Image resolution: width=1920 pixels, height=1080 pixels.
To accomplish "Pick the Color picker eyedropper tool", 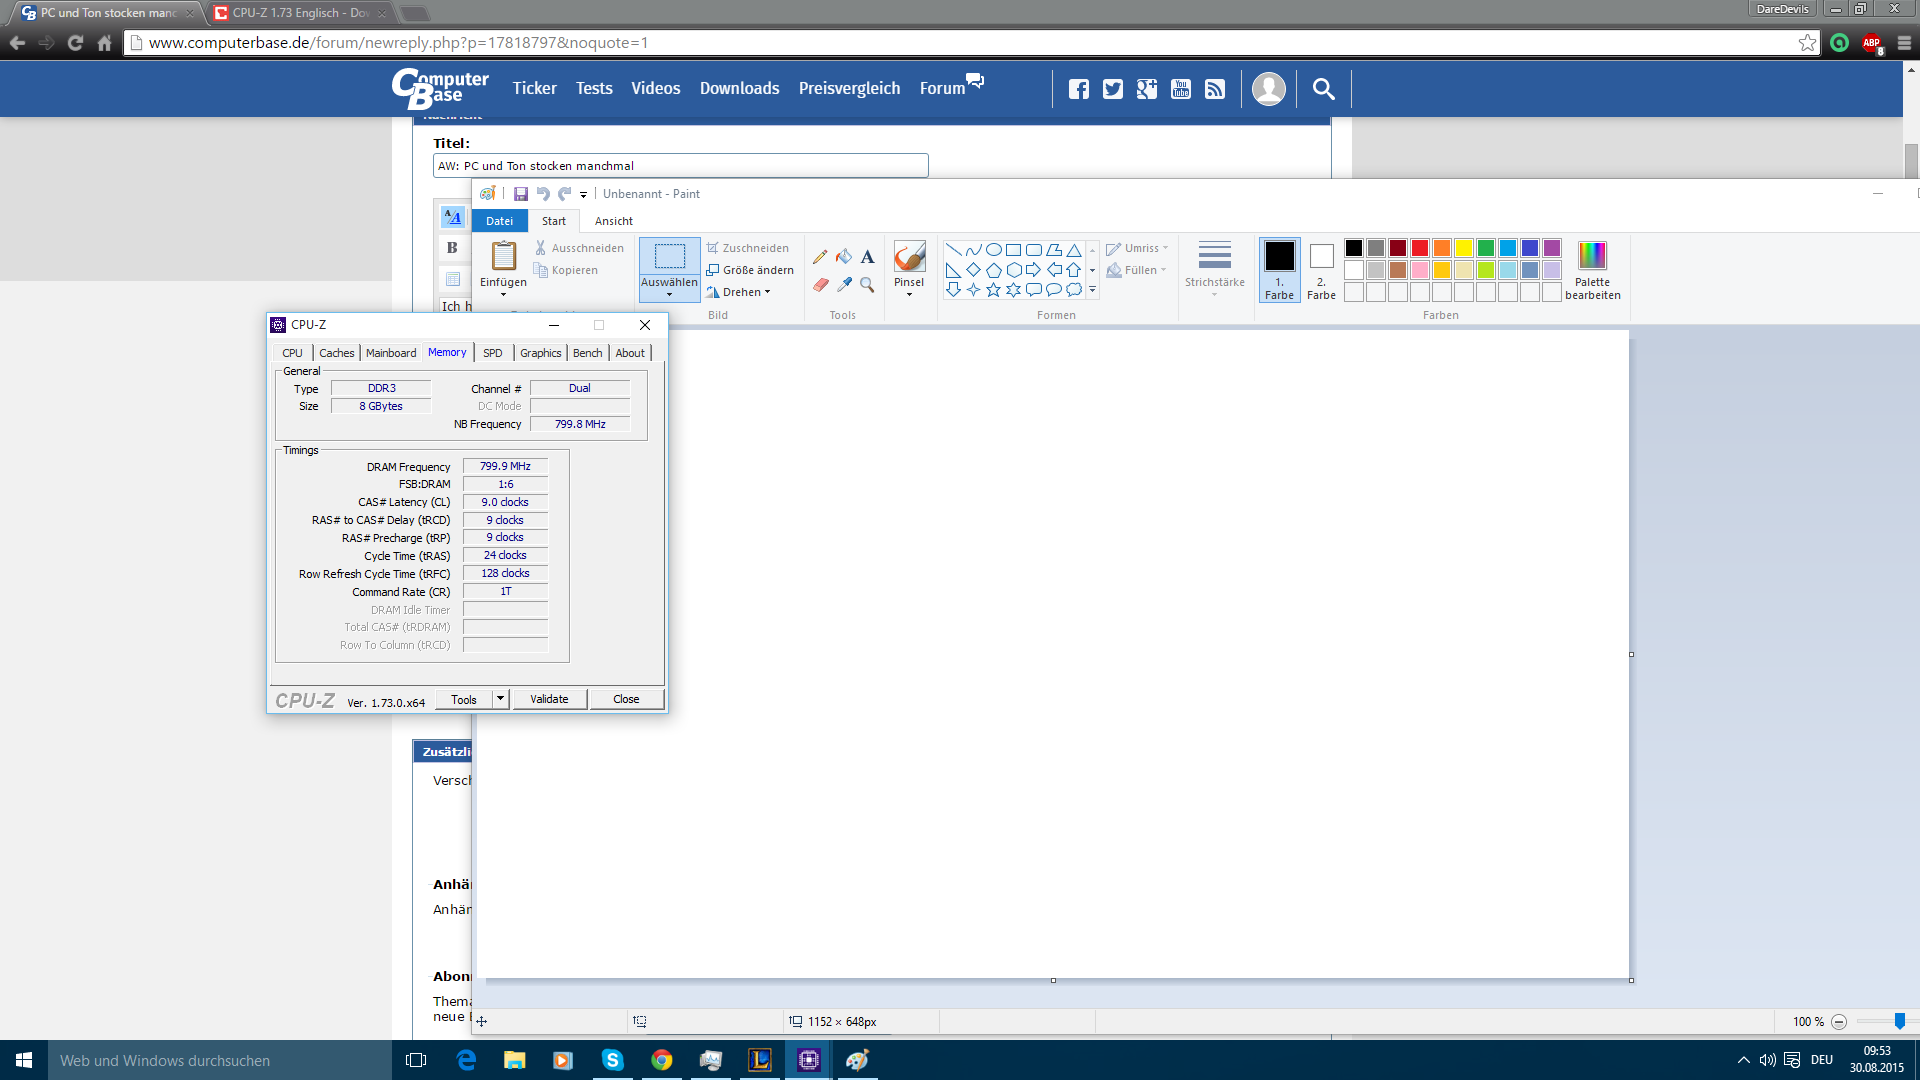I will point(844,285).
